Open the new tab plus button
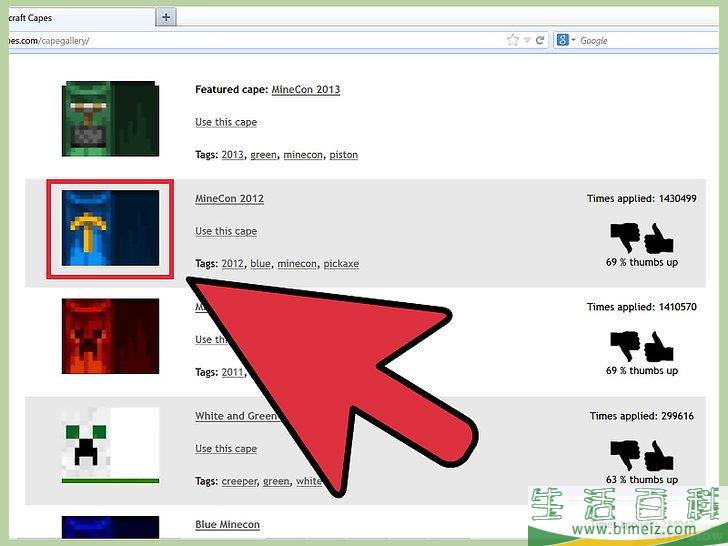 (x=166, y=17)
